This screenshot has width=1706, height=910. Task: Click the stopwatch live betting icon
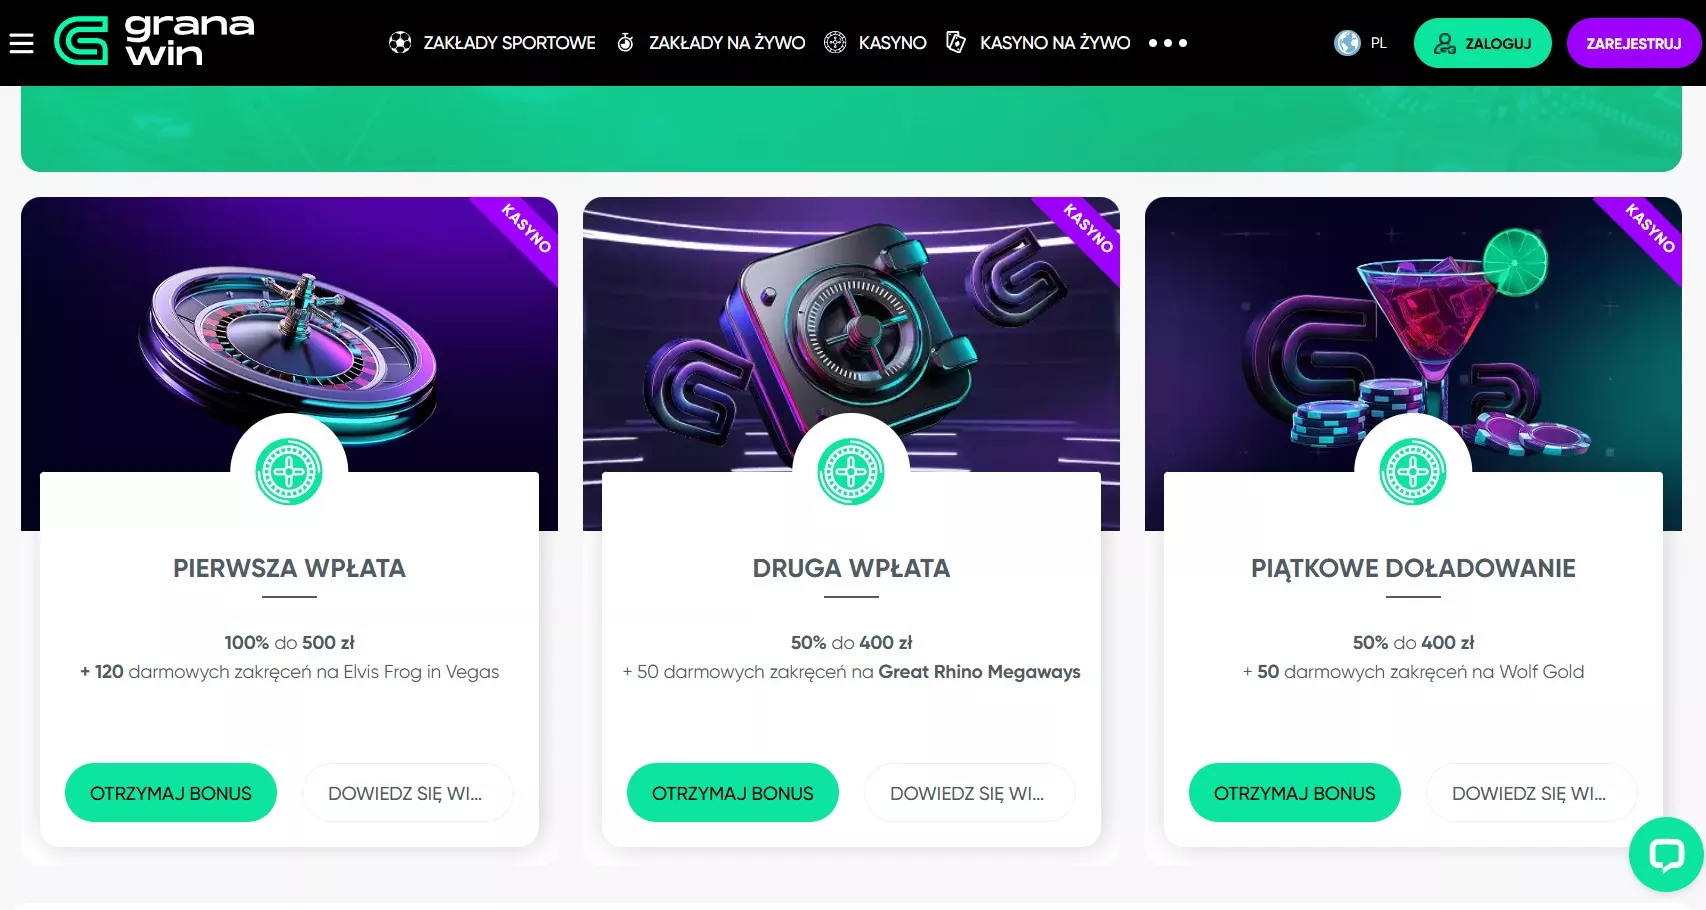[625, 43]
